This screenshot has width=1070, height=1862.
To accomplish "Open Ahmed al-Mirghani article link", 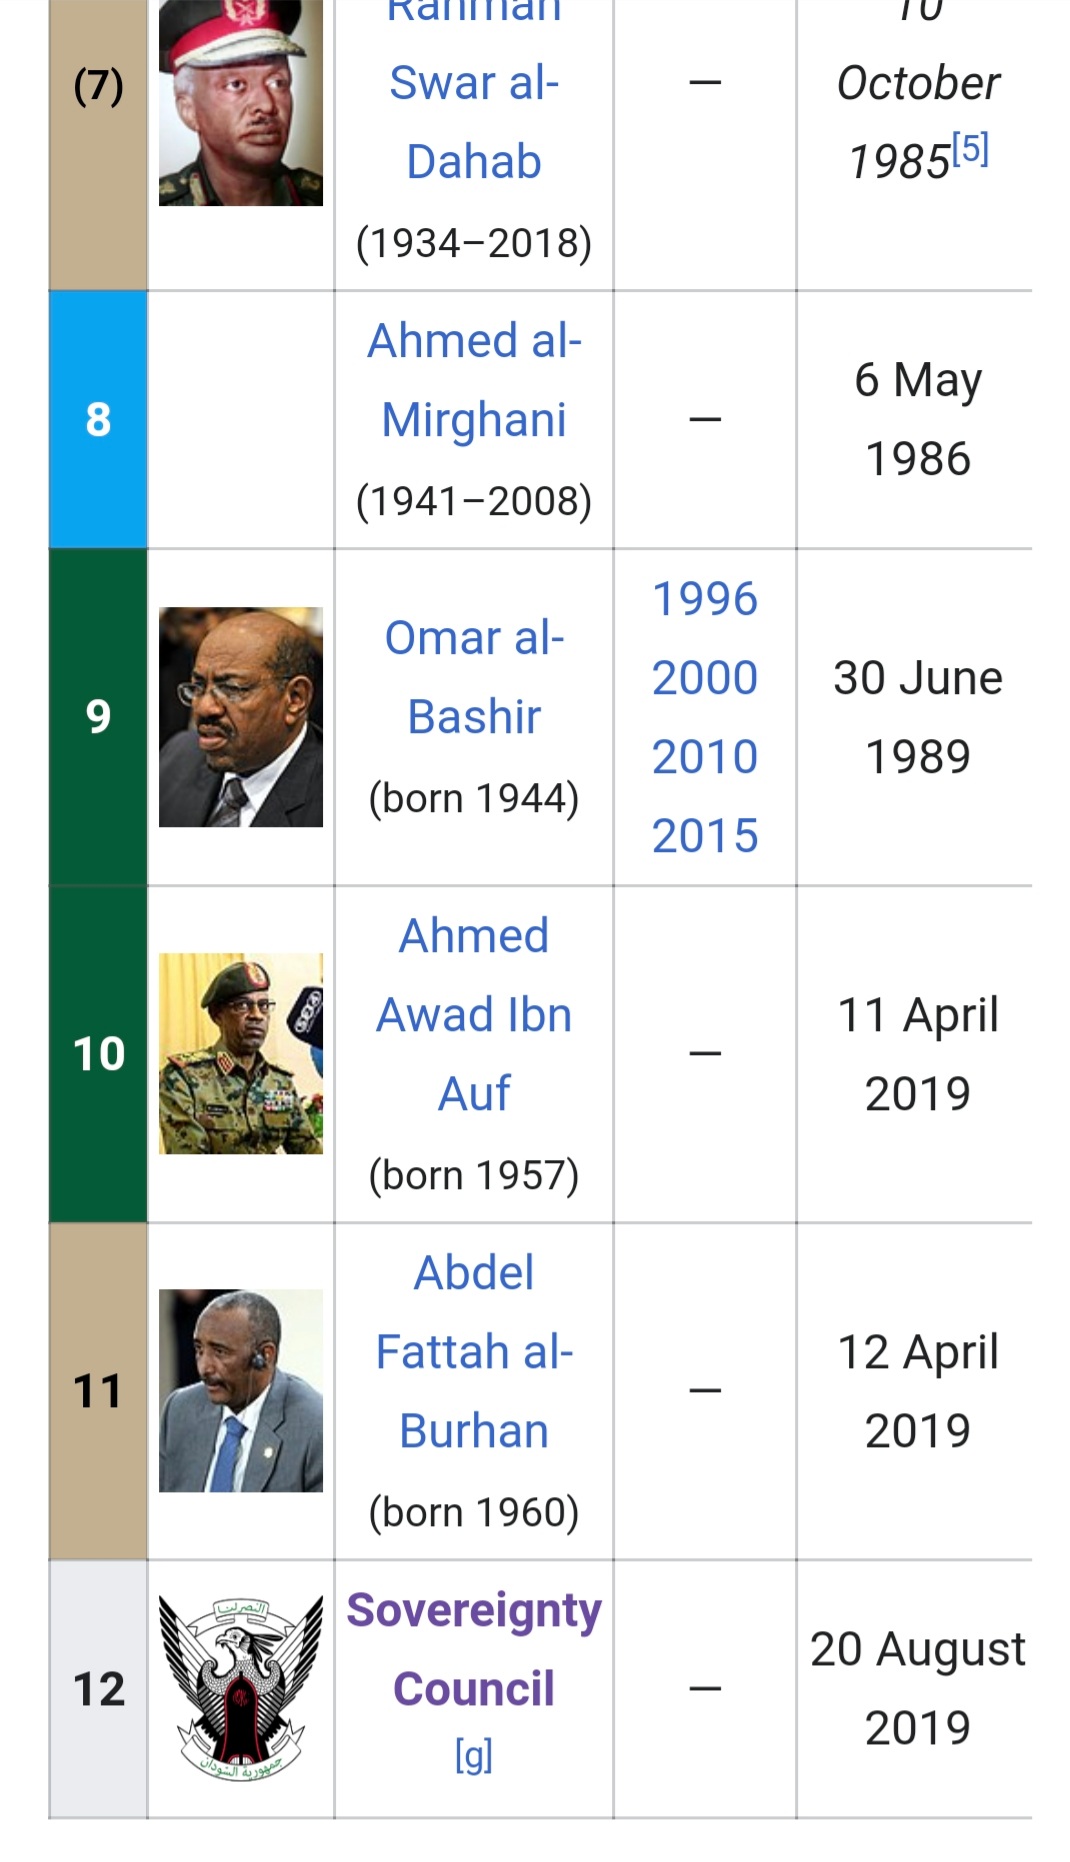I will pyautogui.click(x=474, y=380).
